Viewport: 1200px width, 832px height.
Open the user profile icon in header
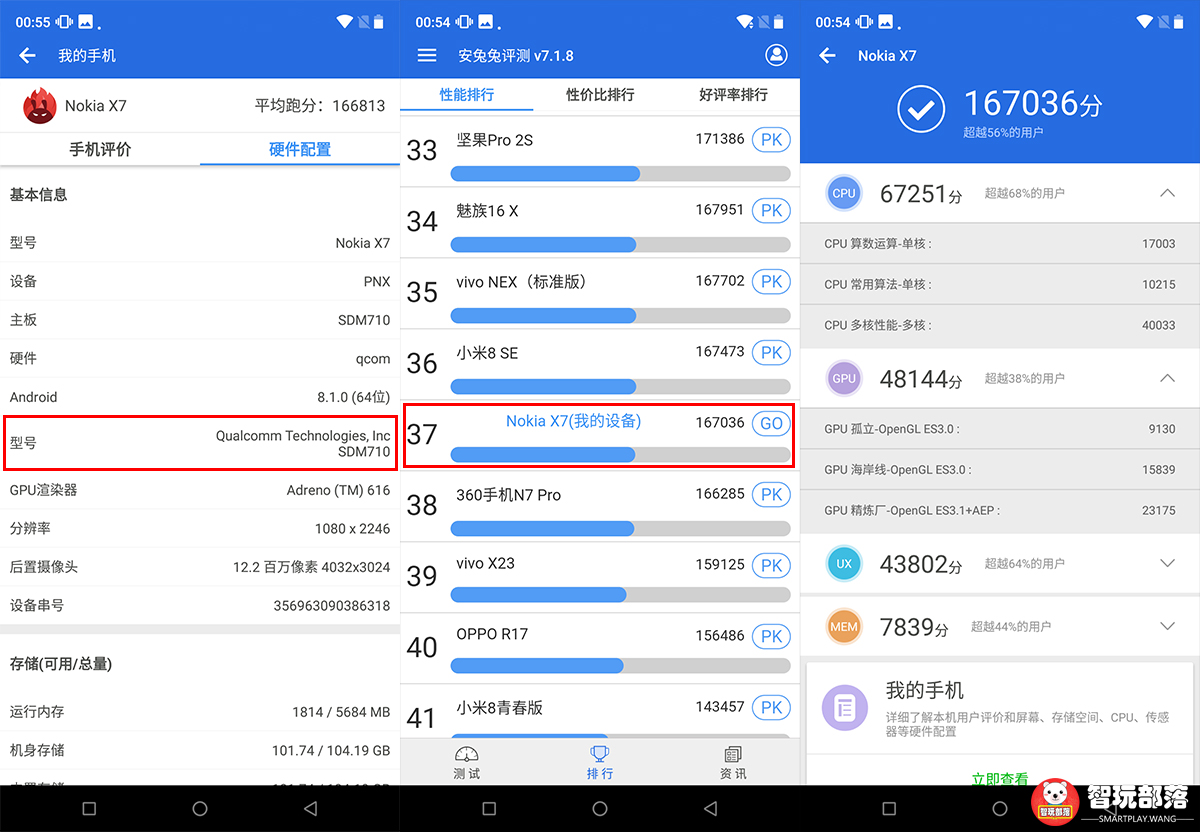tap(776, 55)
